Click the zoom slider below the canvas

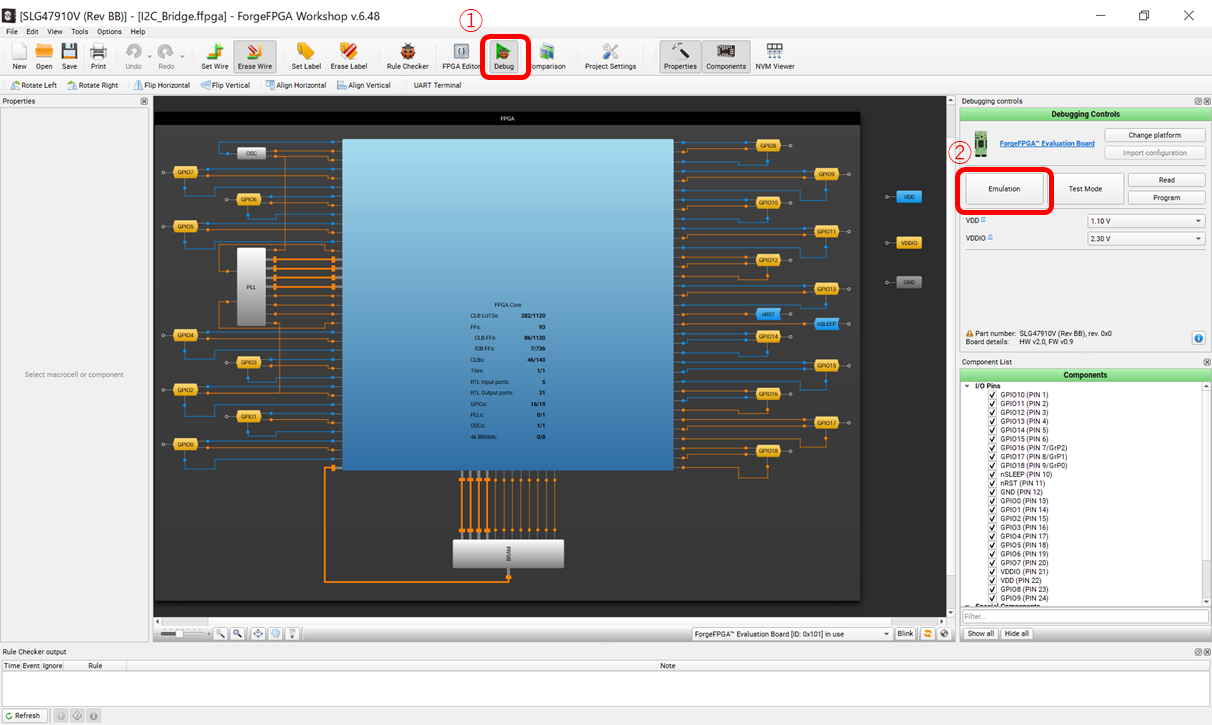click(x=179, y=634)
